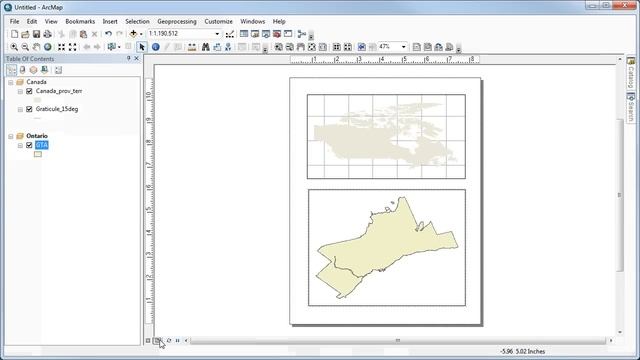Toggle visibility of the GTA layer

click(29, 145)
